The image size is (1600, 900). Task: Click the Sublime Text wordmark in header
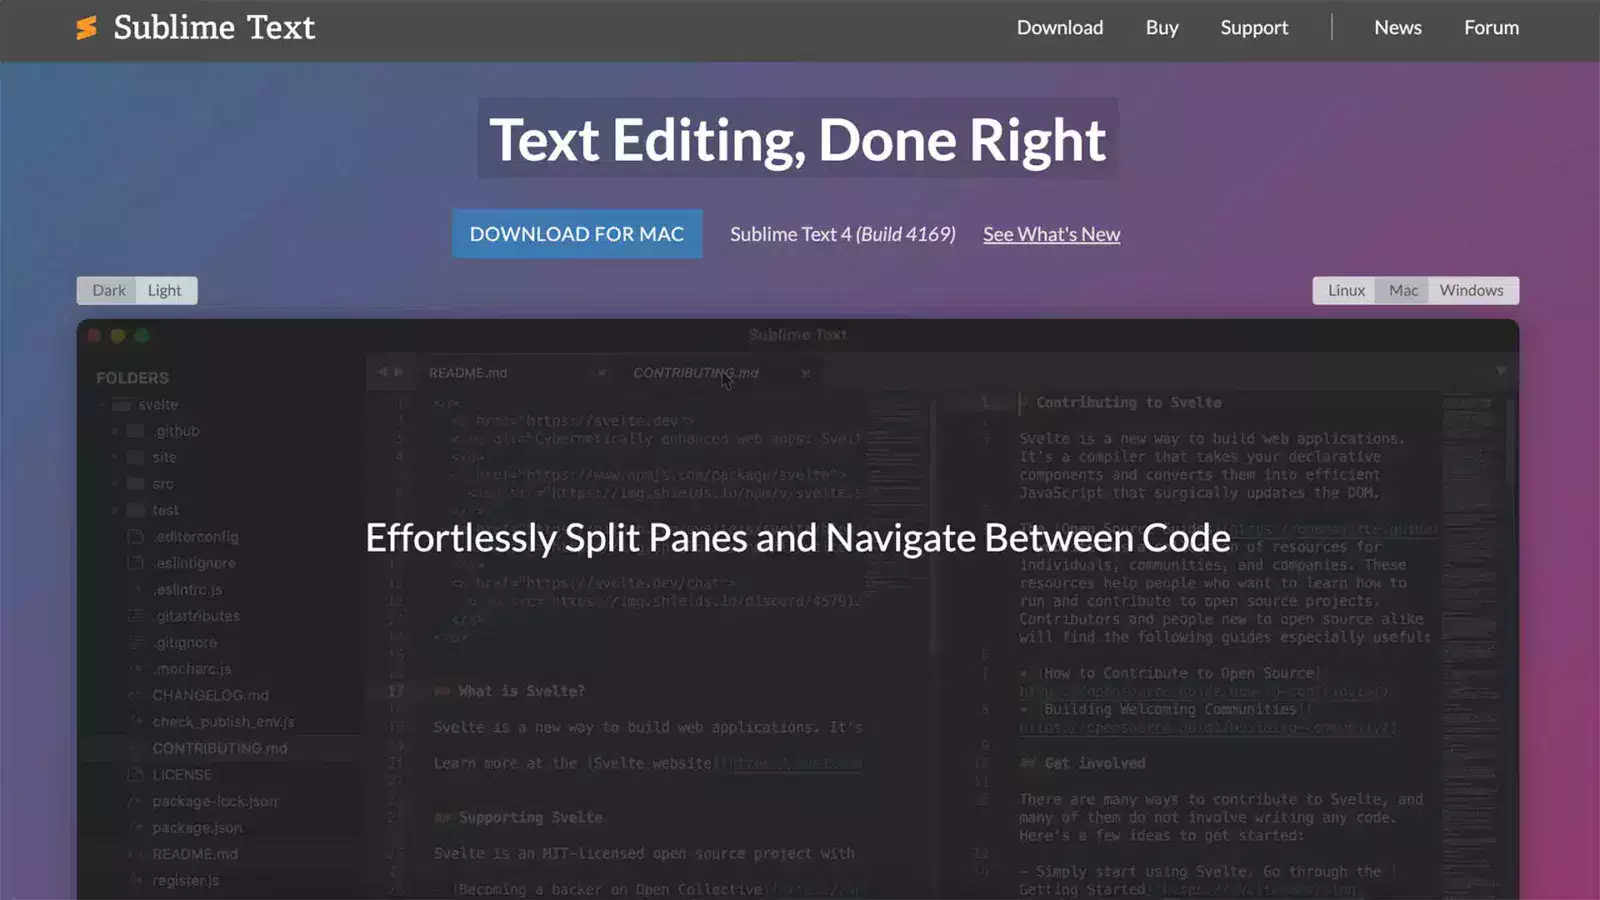[x=214, y=28]
